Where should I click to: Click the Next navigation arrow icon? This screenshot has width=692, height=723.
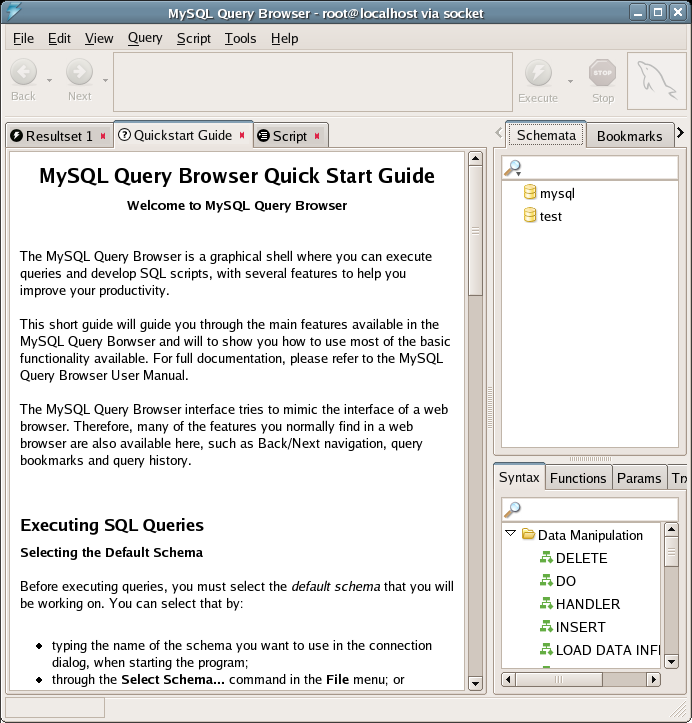click(79, 72)
